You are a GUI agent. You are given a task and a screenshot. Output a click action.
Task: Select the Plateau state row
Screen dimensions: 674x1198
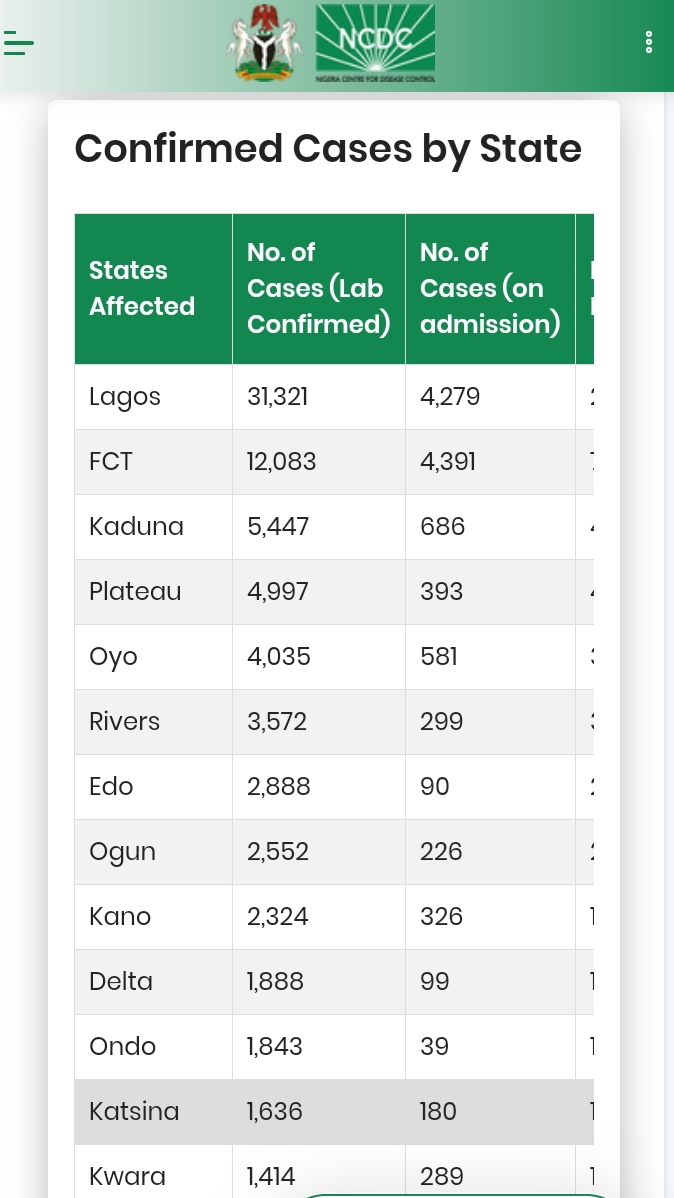click(135, 592)
